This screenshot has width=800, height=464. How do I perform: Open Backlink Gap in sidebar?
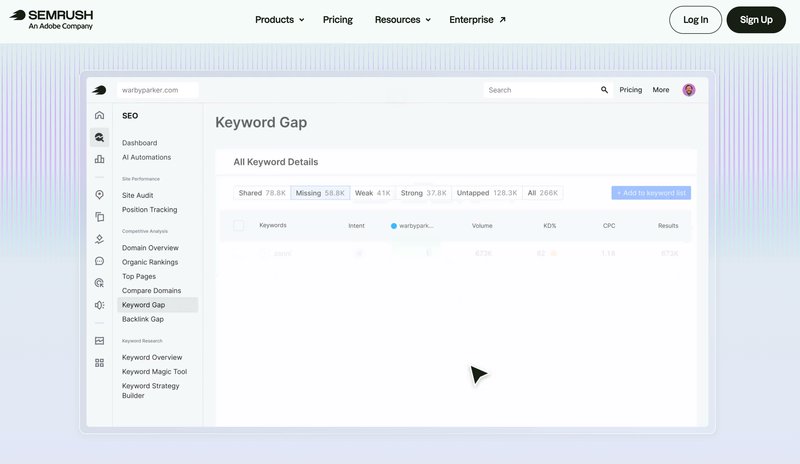point(143,319)
